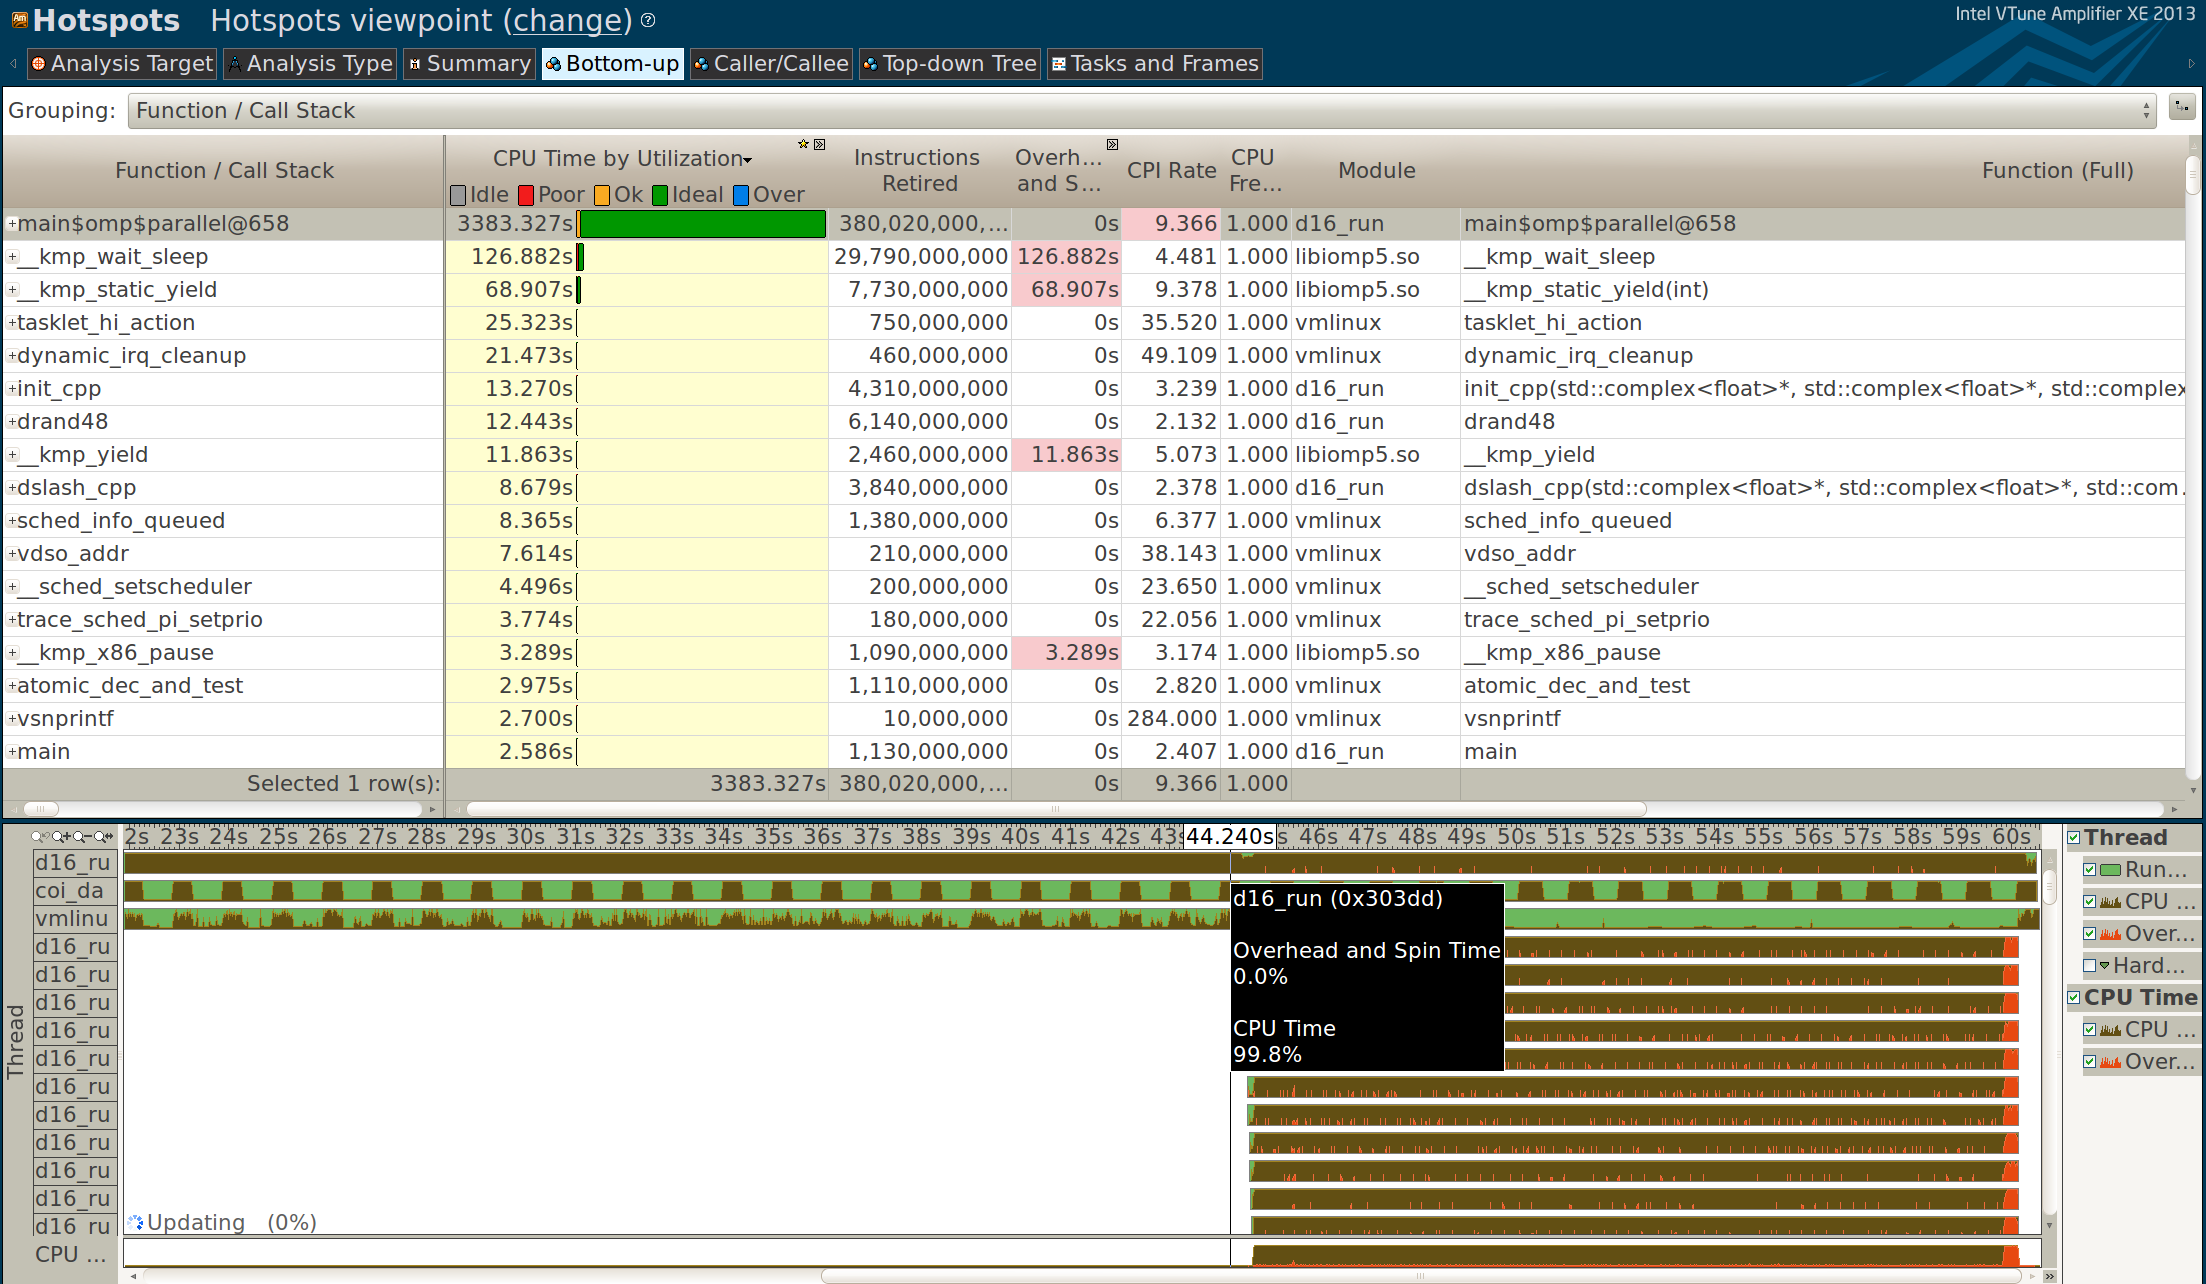The image size is (2206, 1284).
Task: Click call stack mode button right of Grouping
Action: (2181, 107)
